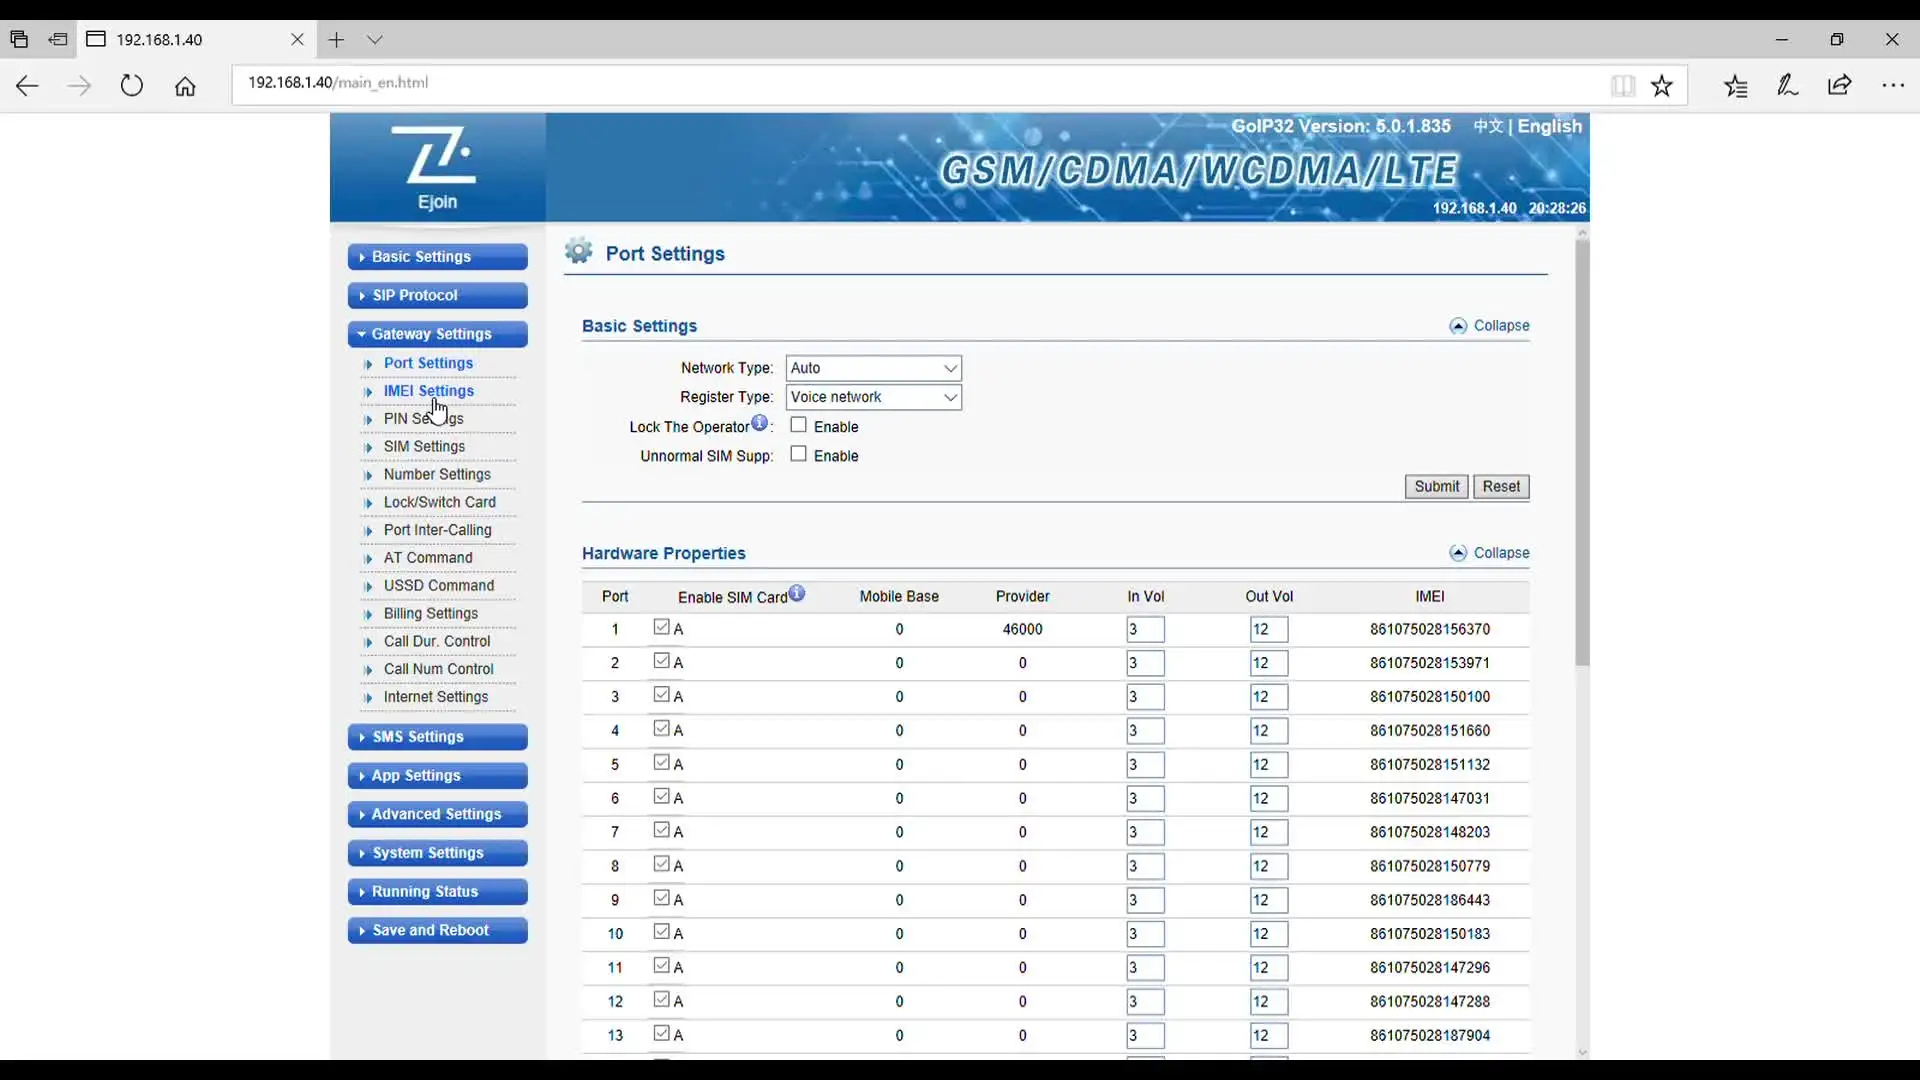This screenshot has height=1080, width=1920.
Task: Collapse the Hardware Properties section
Action: pyautogui.click(x=1490, y=553)
